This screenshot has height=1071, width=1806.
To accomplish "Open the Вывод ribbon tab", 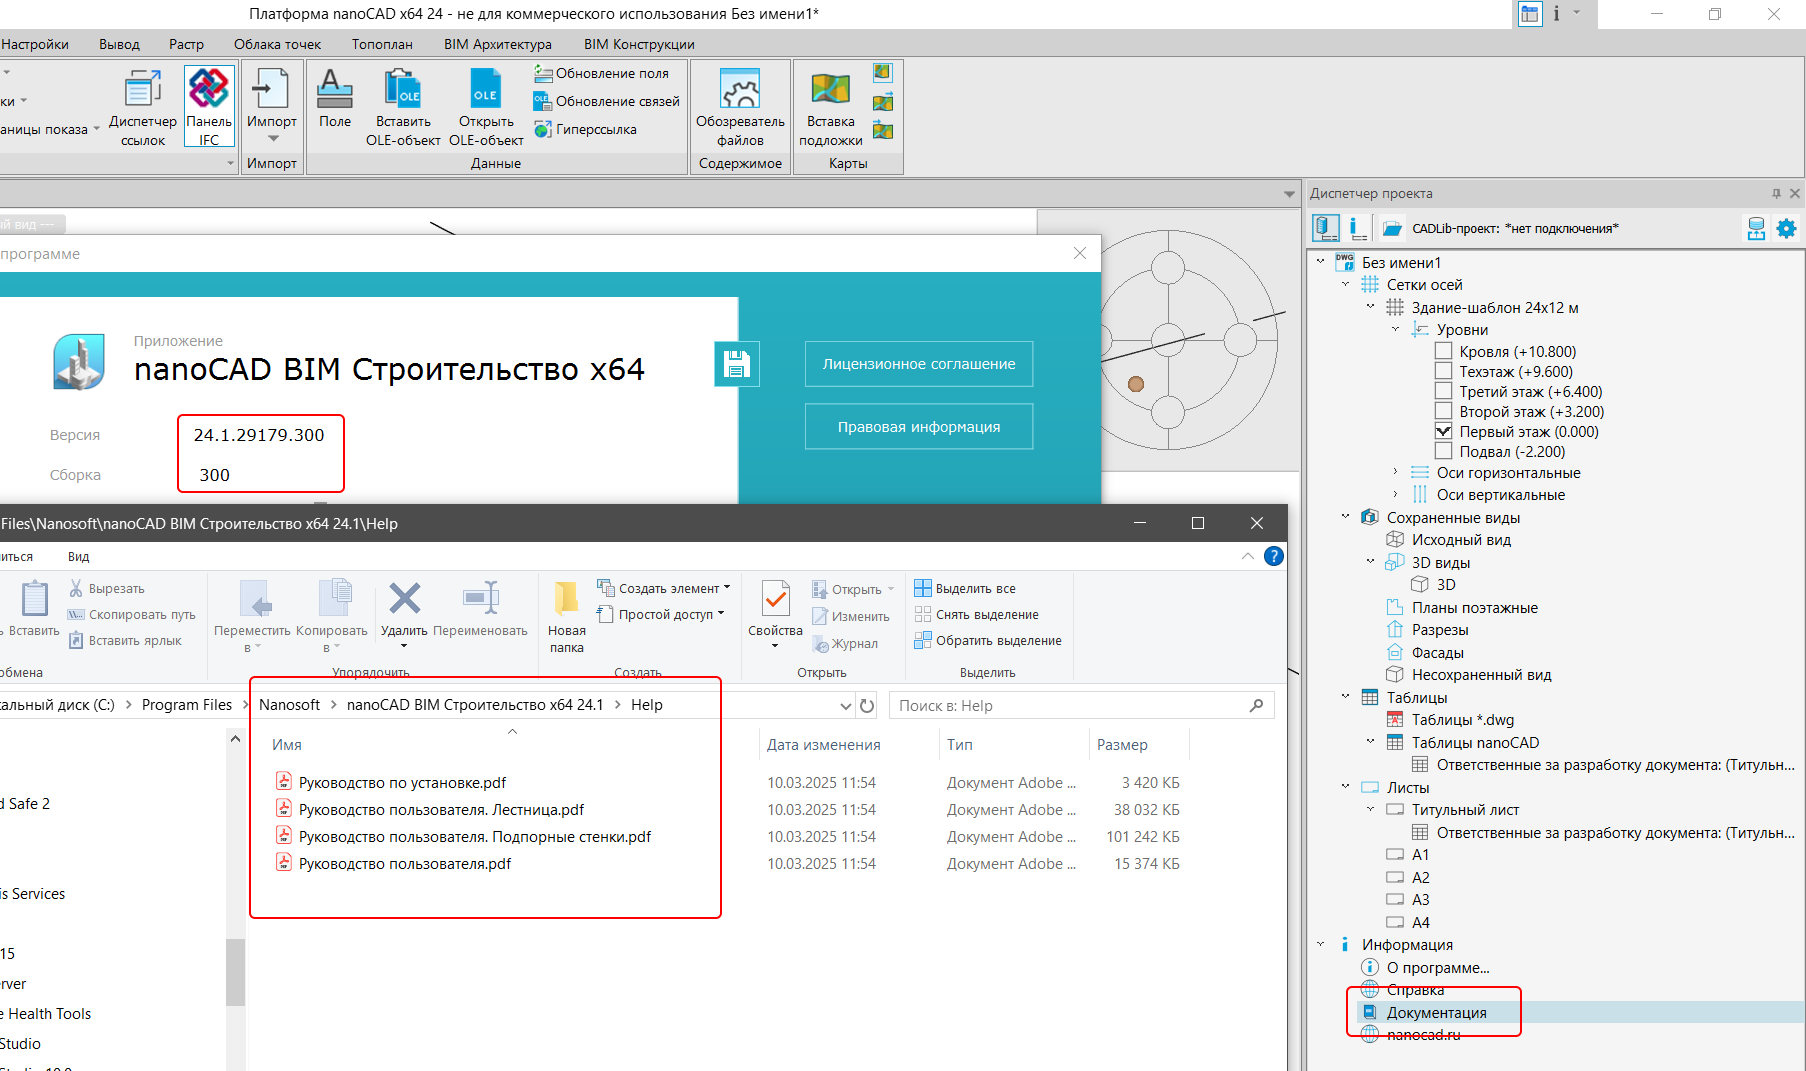I will pos(119,44).
